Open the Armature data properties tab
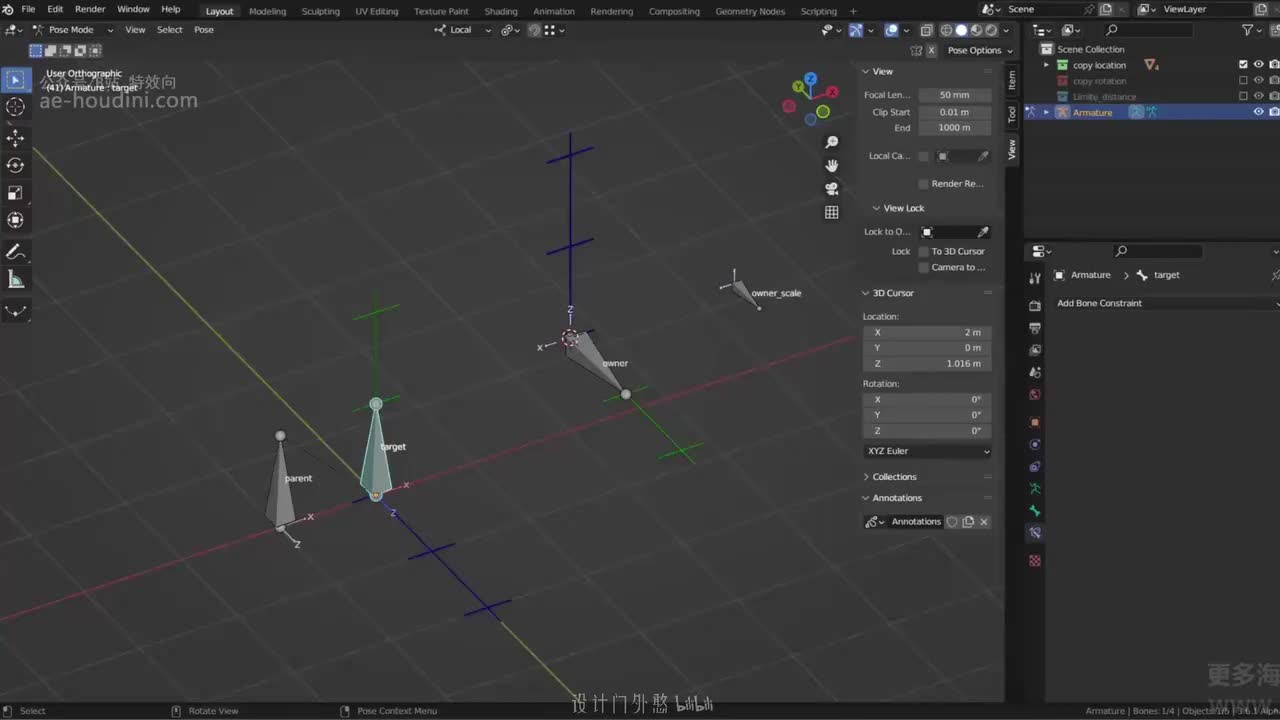 pyautogui.click(x=1035, y=489)
